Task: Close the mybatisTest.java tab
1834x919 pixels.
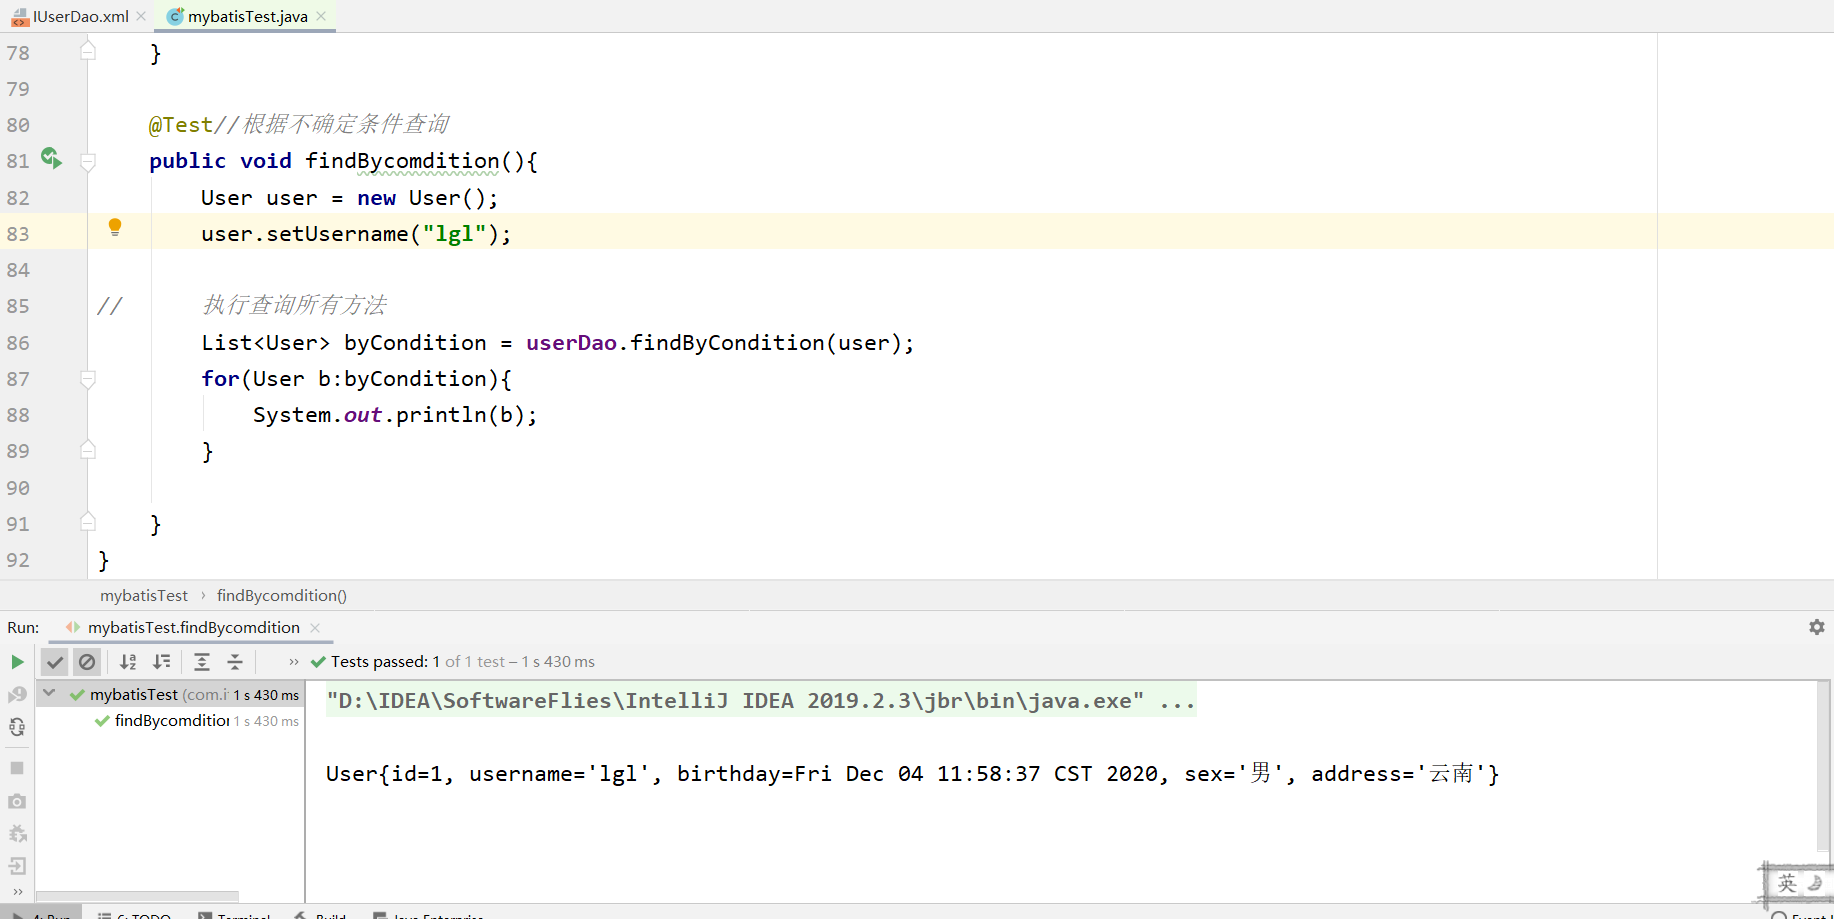Action: pyautogui.click(x=321, y=16)
